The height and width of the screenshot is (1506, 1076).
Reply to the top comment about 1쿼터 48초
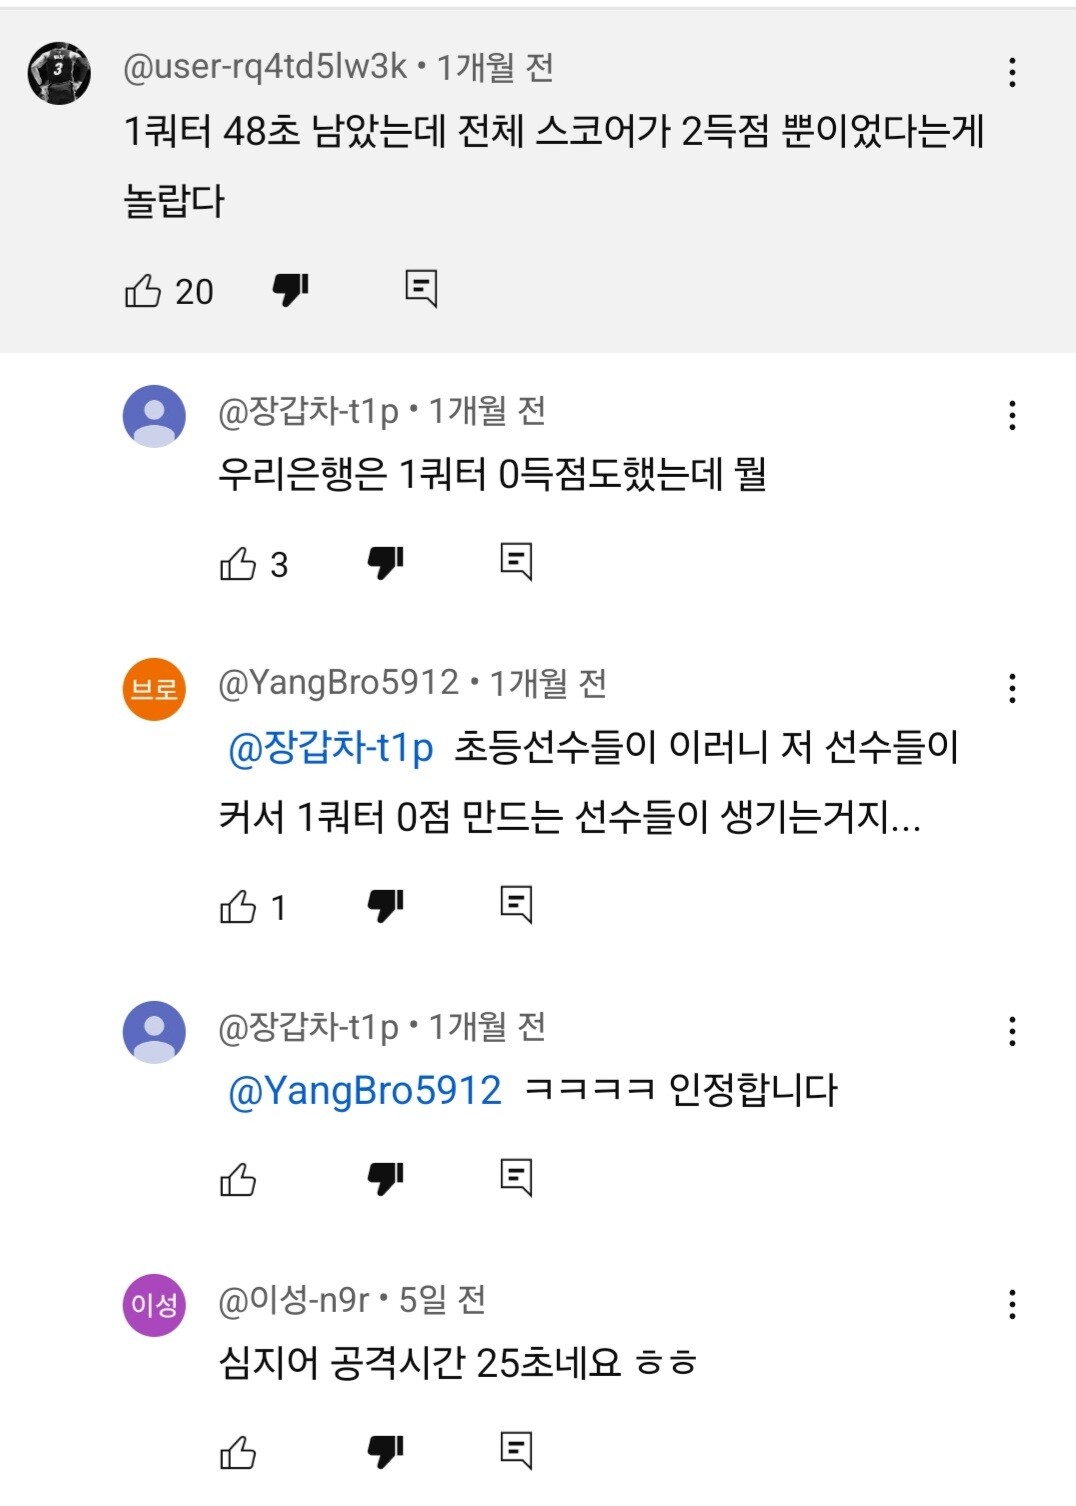(x=421, y=289)
